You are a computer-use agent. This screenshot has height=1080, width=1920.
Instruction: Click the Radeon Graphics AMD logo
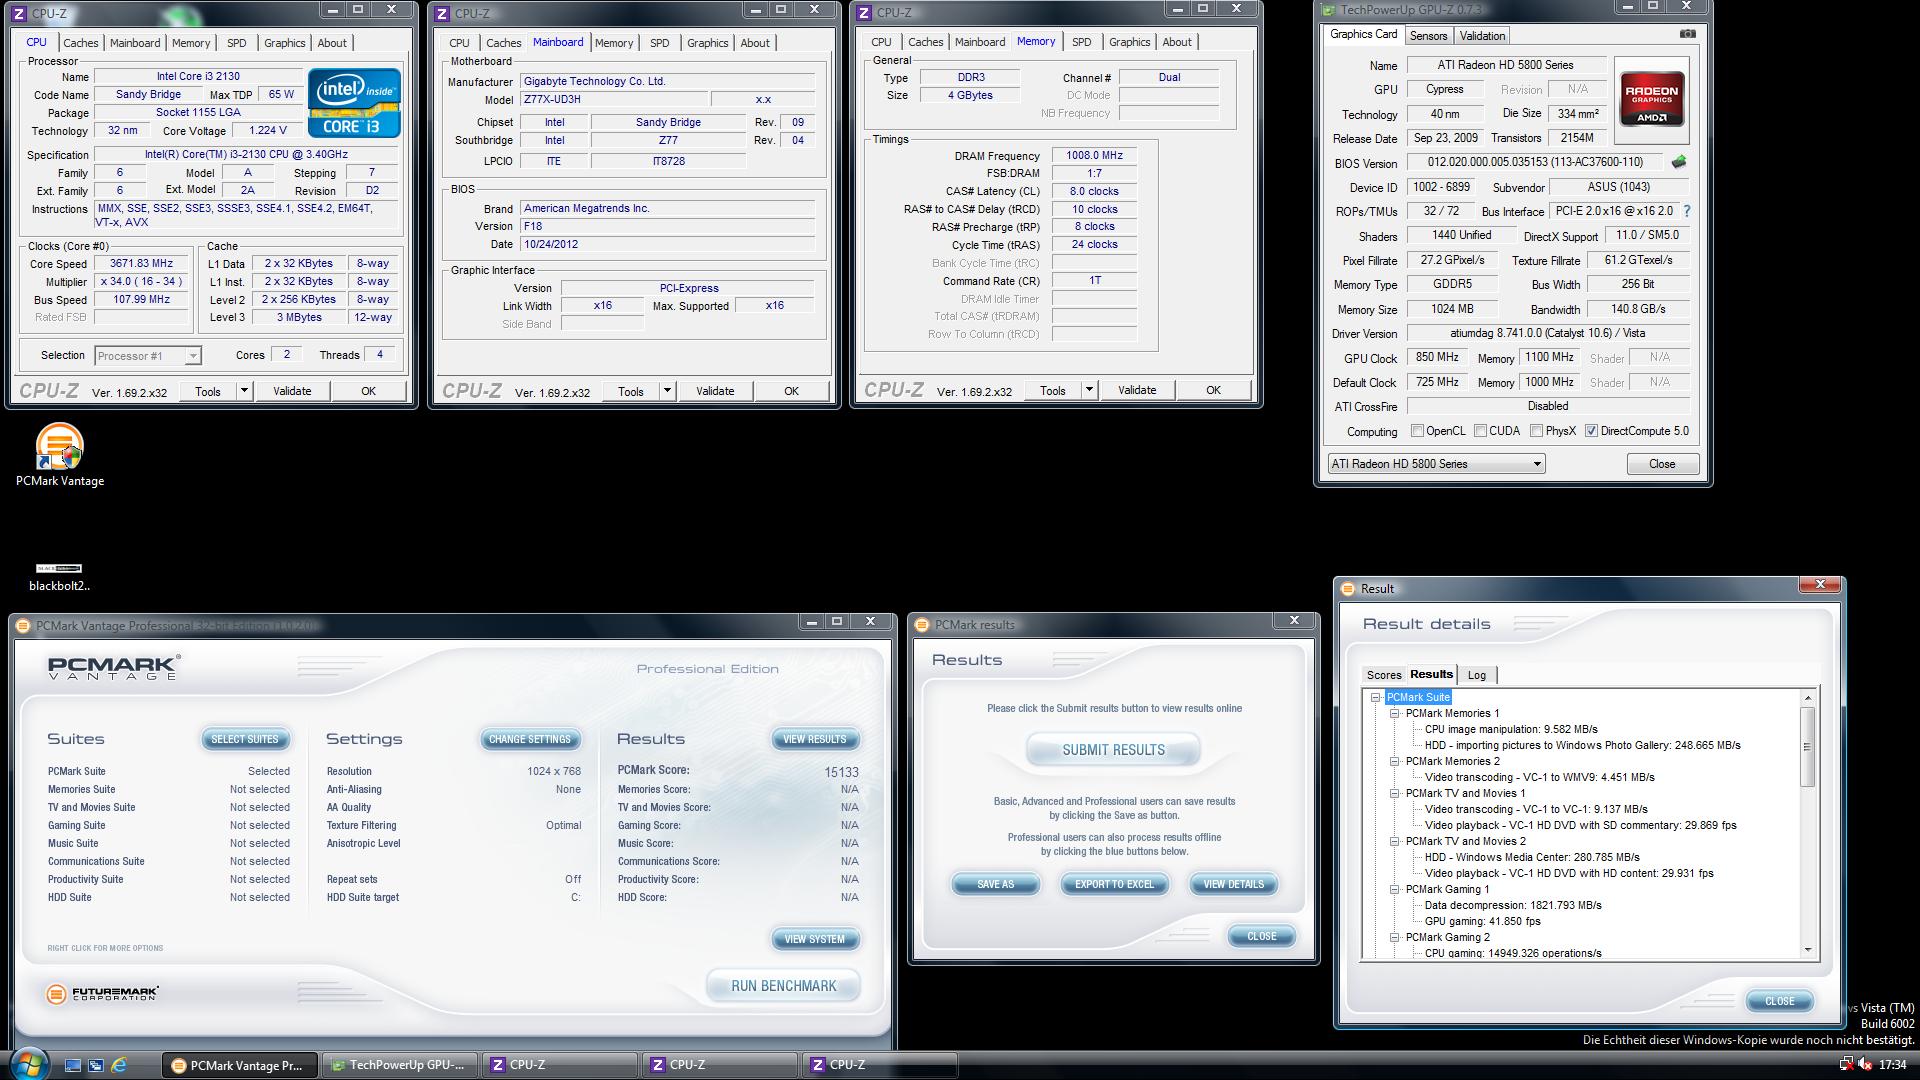click(1652, 100)
